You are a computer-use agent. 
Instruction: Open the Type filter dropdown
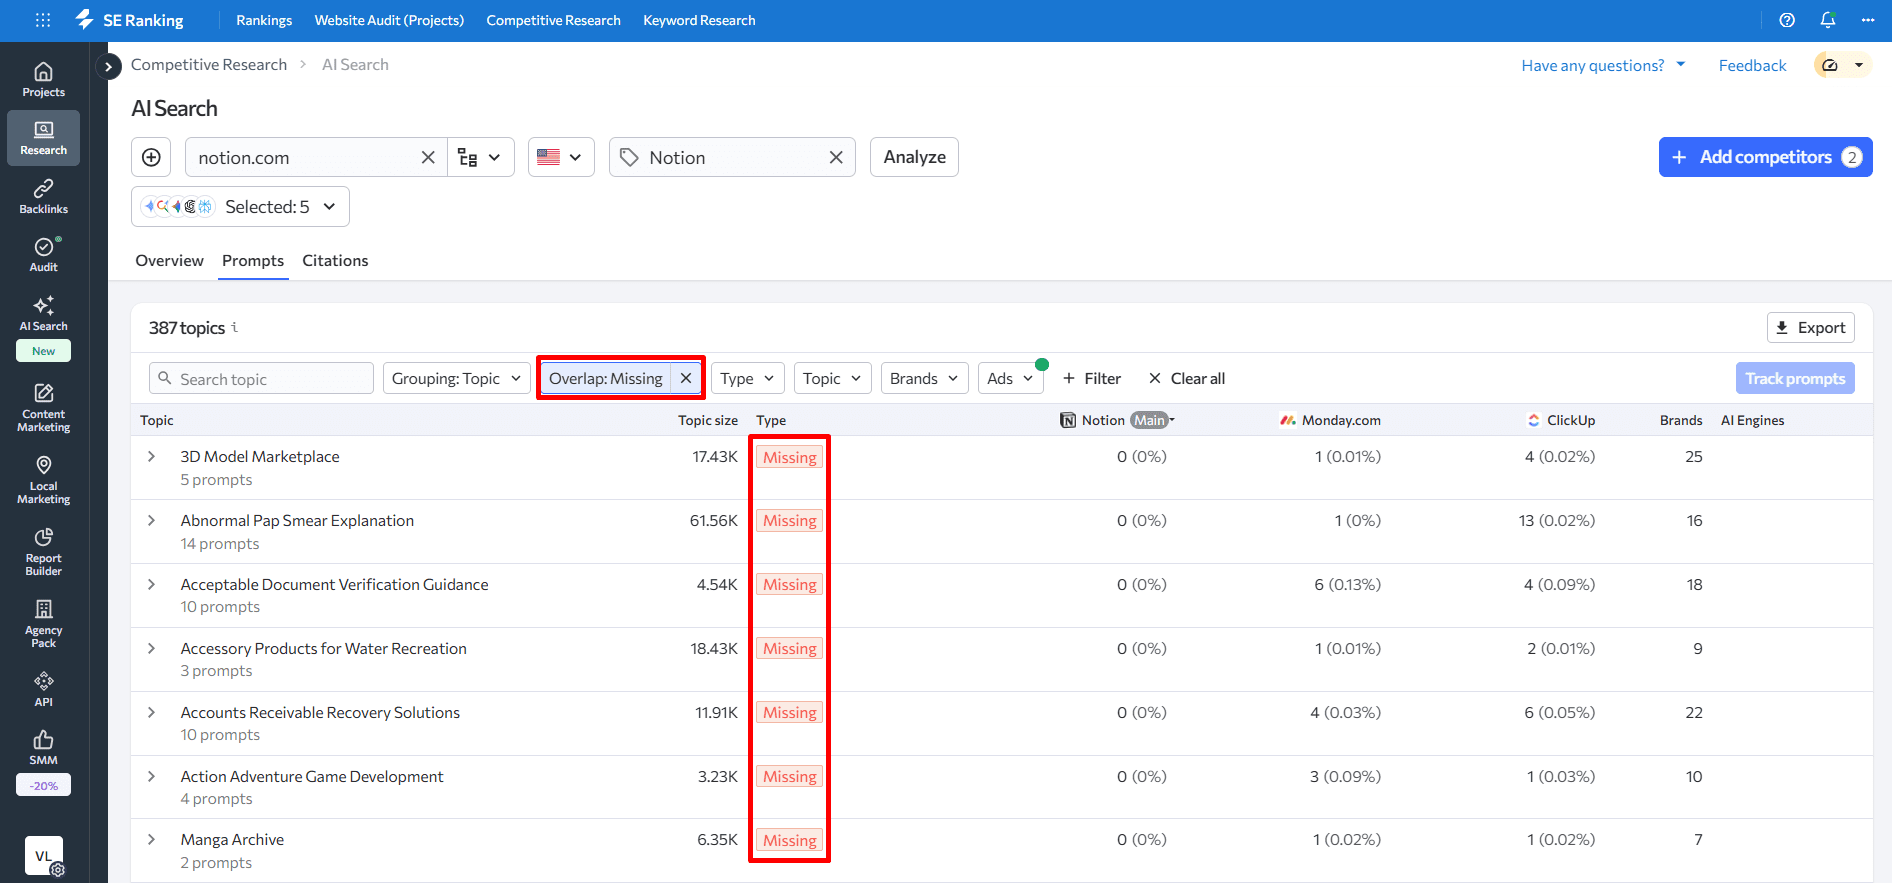748,378
